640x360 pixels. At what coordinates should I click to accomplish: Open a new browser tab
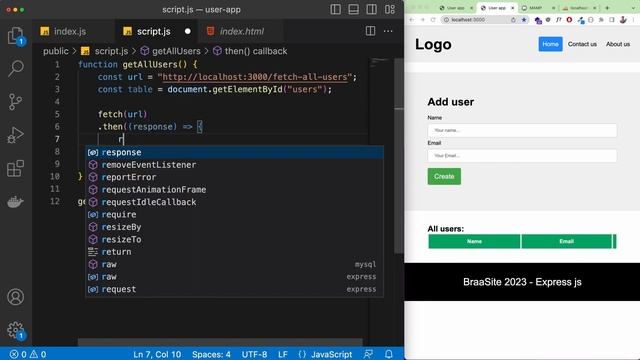point(607,8)
